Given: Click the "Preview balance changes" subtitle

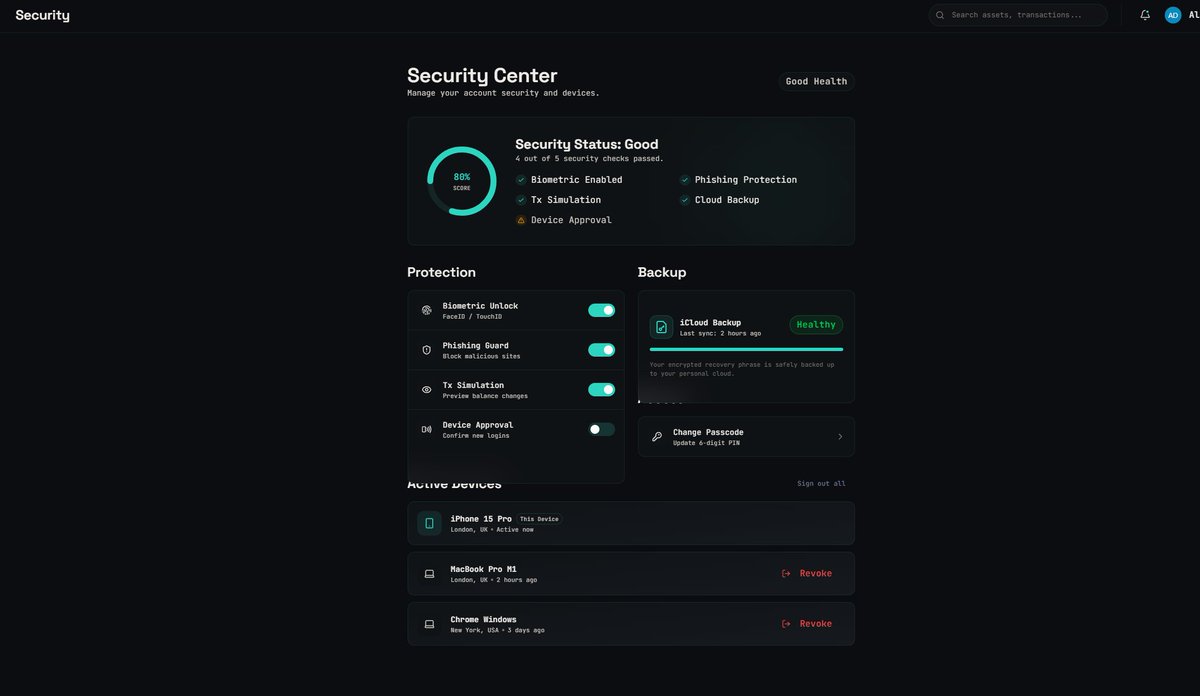Looking at the screenshot, I should point(485,396).
